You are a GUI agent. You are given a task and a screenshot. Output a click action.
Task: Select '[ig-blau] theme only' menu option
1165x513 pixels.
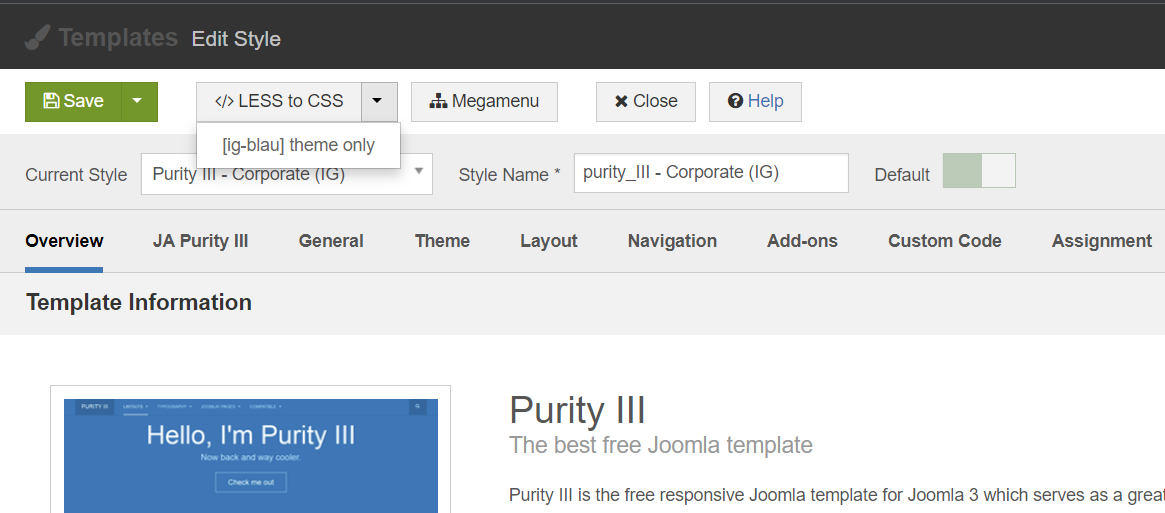pos(298,145)
